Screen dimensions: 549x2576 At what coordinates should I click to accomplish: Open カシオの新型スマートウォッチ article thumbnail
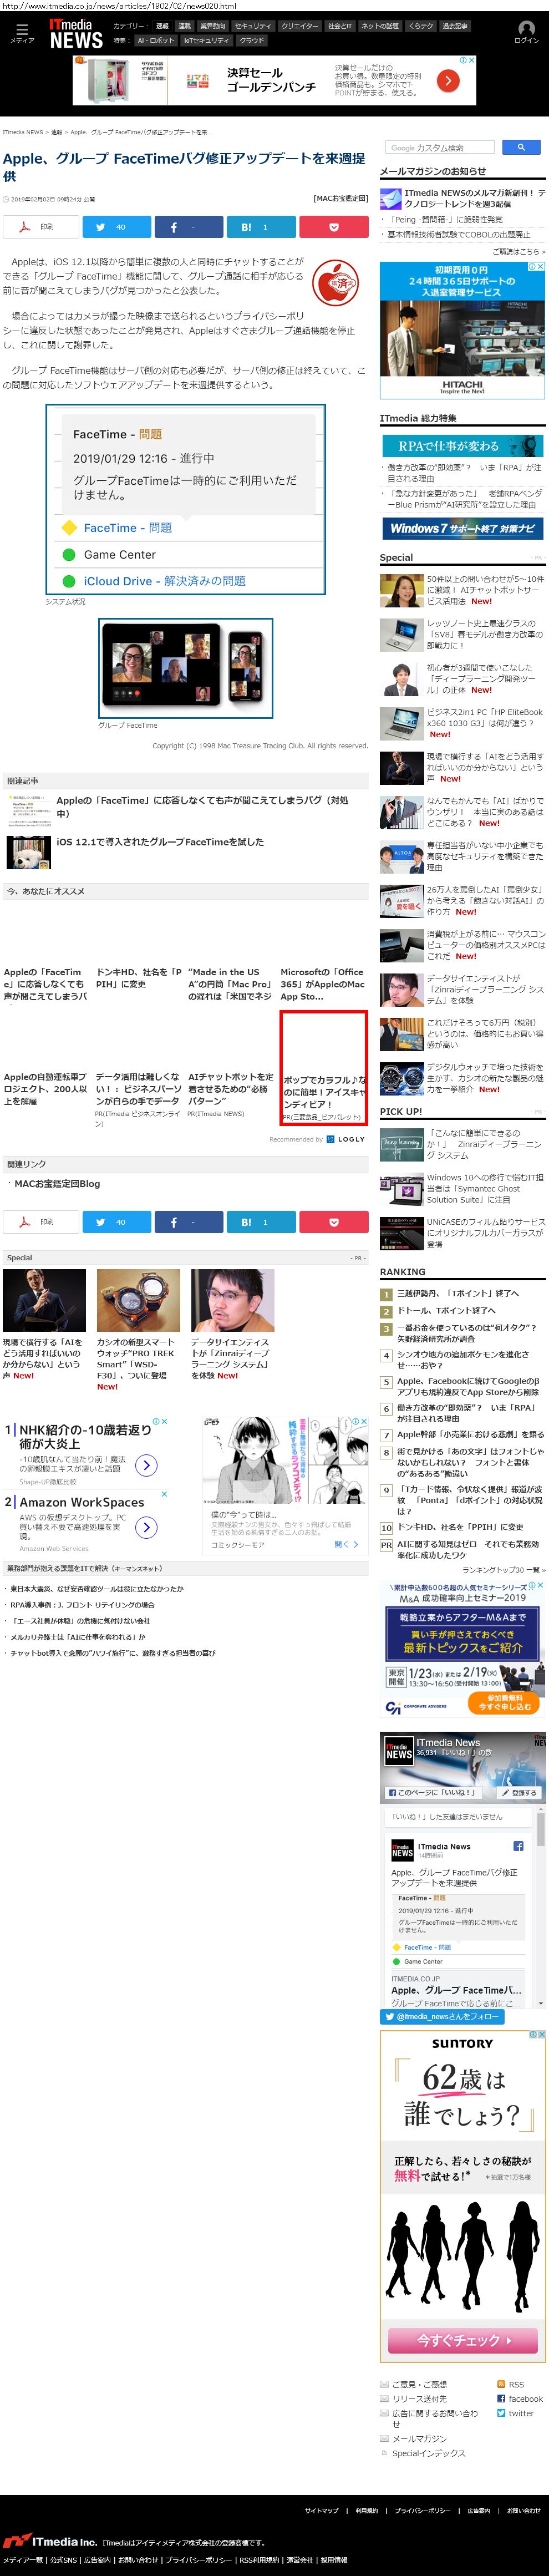[138, 1300]
